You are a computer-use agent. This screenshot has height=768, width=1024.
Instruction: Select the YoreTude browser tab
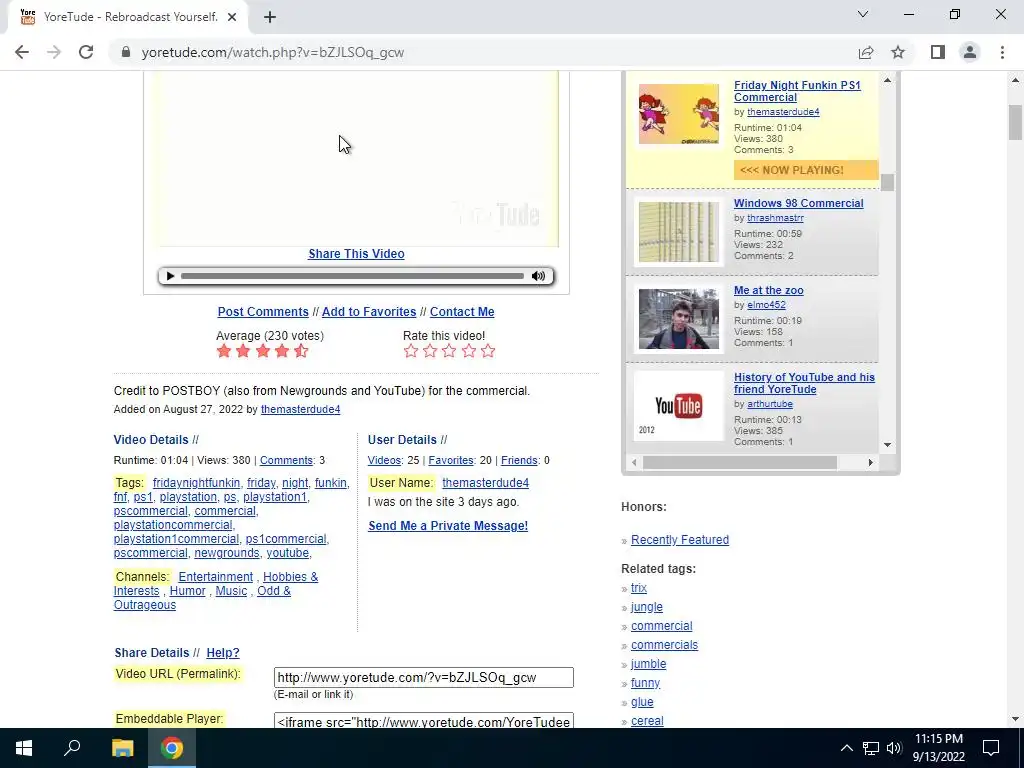coord(128,17)
